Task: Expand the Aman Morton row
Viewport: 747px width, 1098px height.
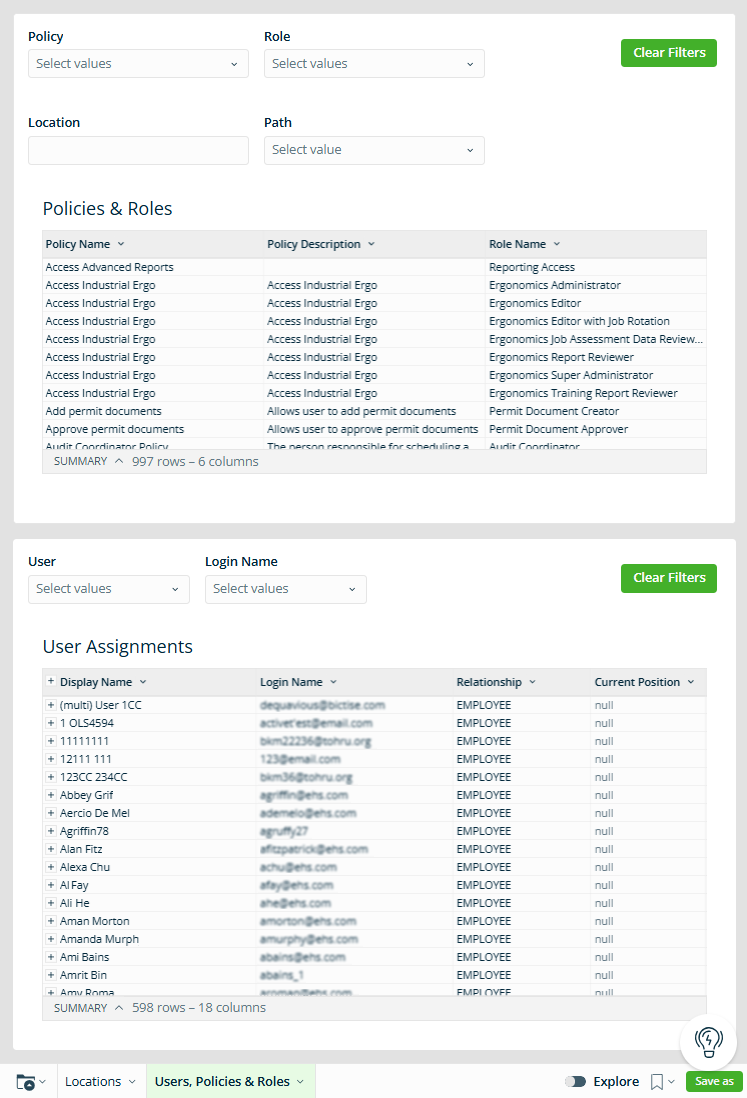Action: (50, 921)
